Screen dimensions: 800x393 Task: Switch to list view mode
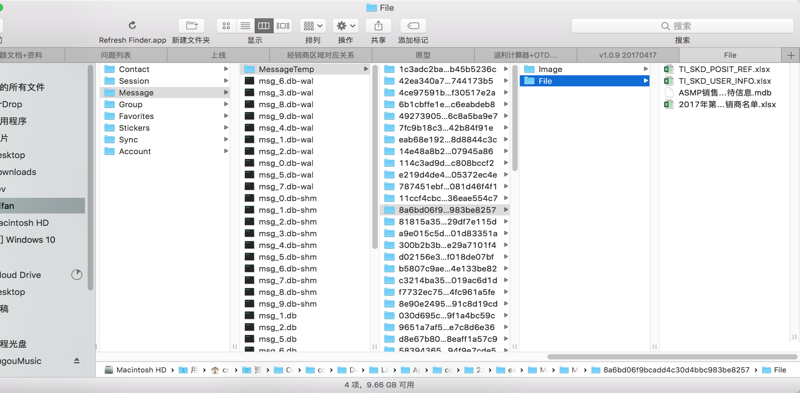pyautogui.click(x=245, y=26)
